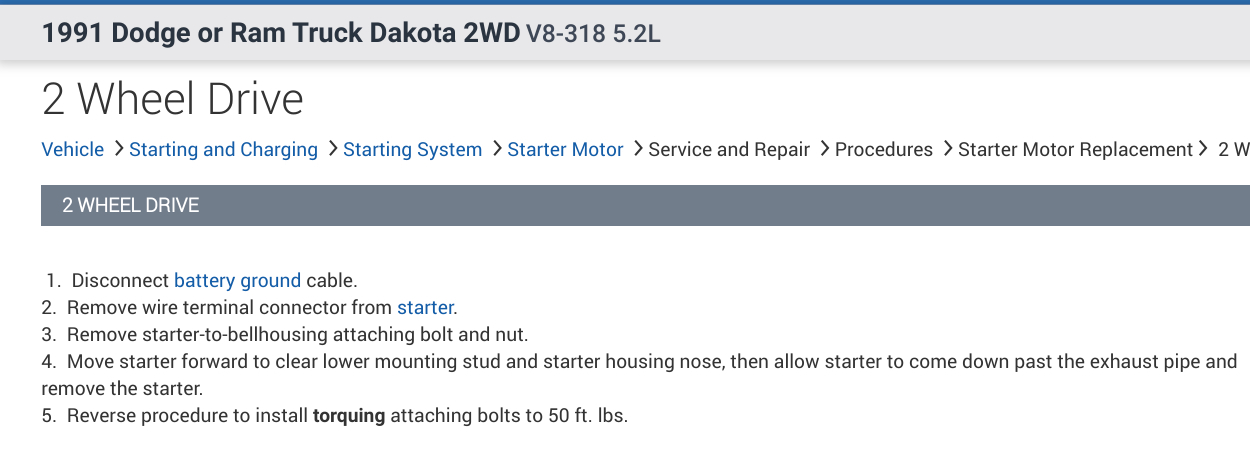Click chevron after Starter Motor Replacement
Image resolution: width=1250 pixels, height=474 pixels.
click(x=1204, y=149)
